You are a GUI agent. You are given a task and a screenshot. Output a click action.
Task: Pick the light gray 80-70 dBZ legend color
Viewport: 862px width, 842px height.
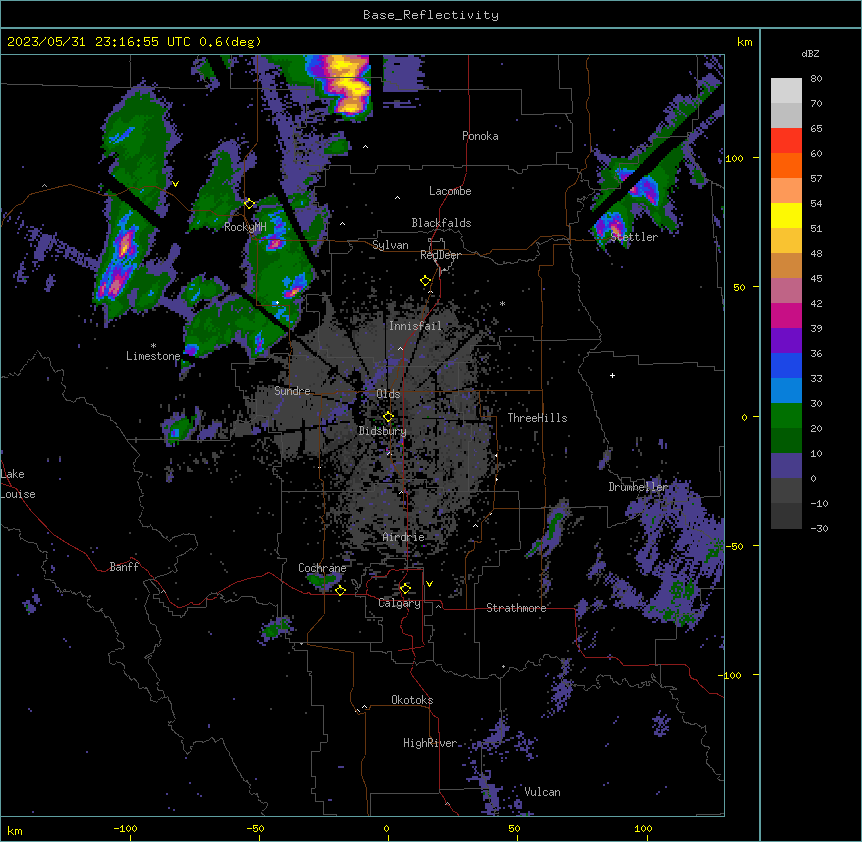click(x=786, y=91)
